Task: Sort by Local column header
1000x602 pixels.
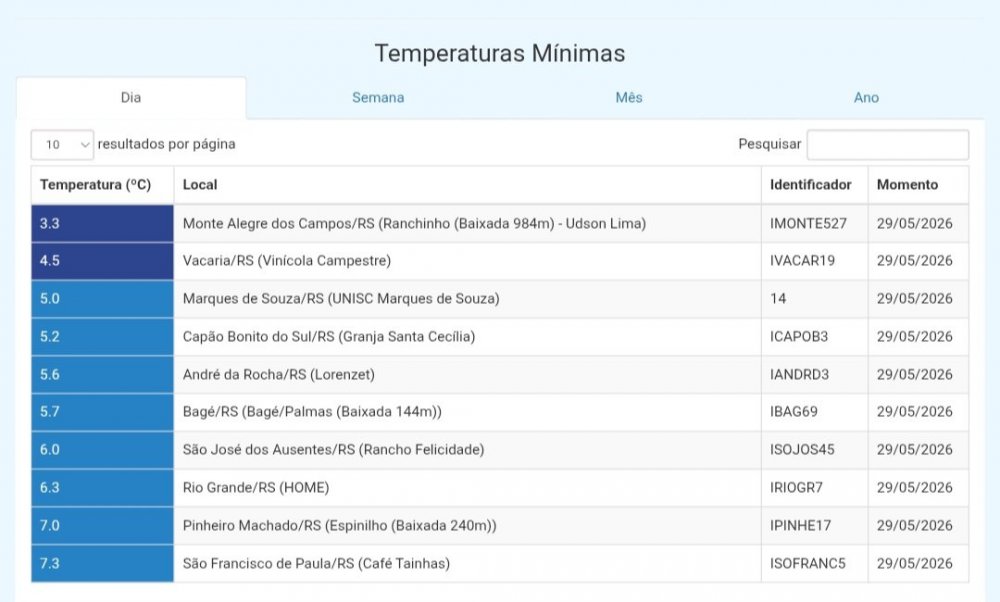Action: pyautogui.click(x=467, y=185)
